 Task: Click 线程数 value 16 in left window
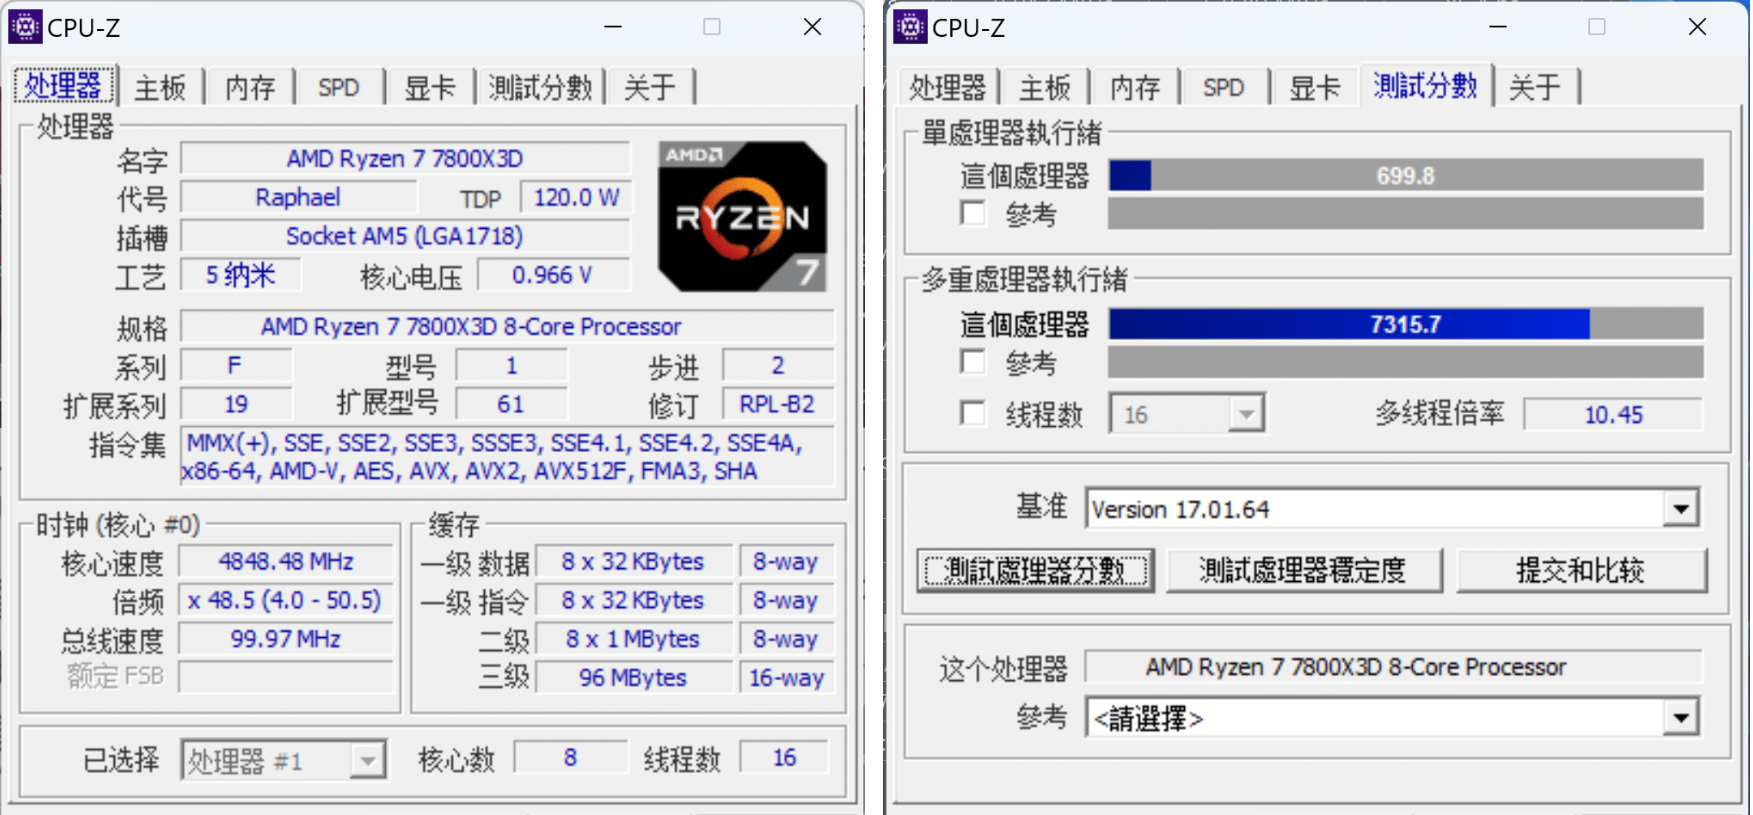(785, 758)
